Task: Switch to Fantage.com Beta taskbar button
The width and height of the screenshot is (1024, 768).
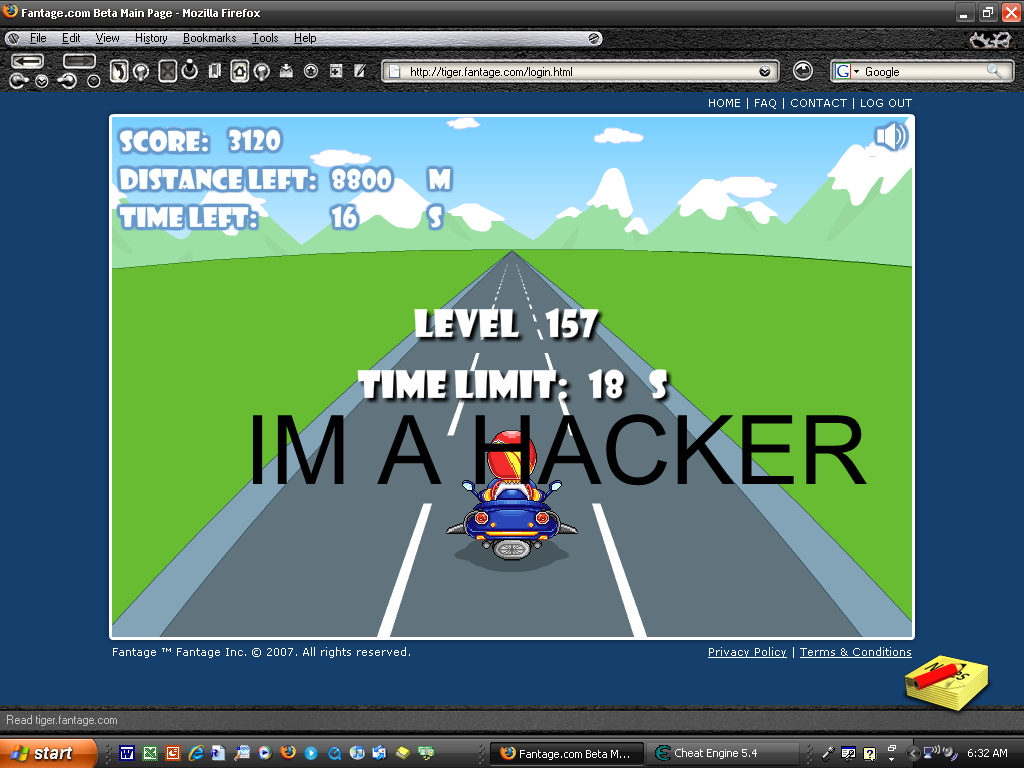Action: (568, 754)
